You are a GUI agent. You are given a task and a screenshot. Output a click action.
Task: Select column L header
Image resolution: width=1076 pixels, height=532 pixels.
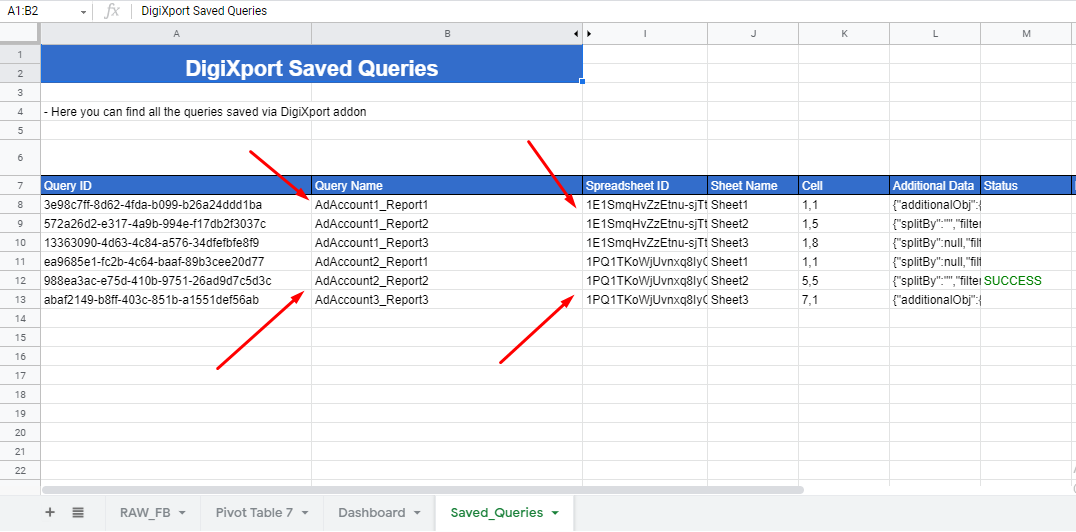pos(935,33)
